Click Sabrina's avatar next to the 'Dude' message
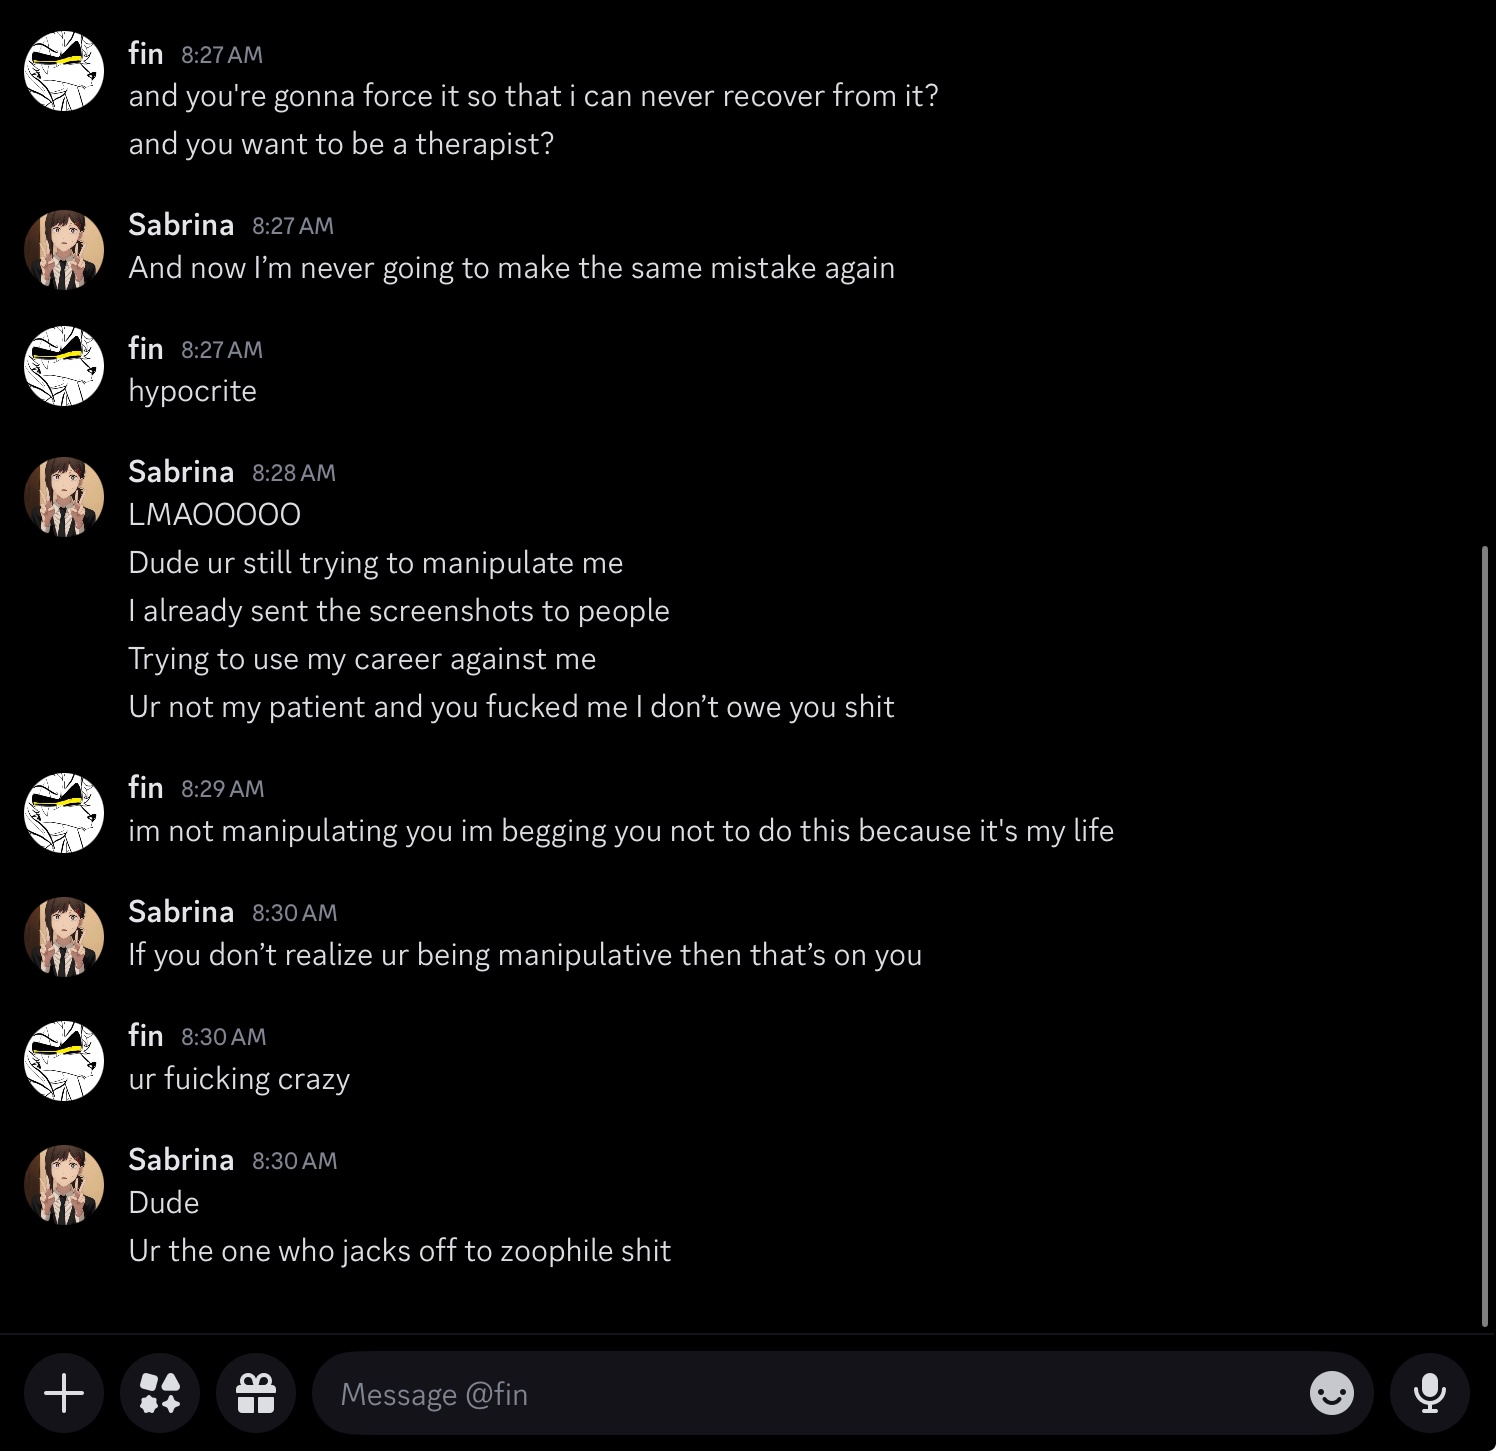The image size is (1496, 1451). 64,1185
